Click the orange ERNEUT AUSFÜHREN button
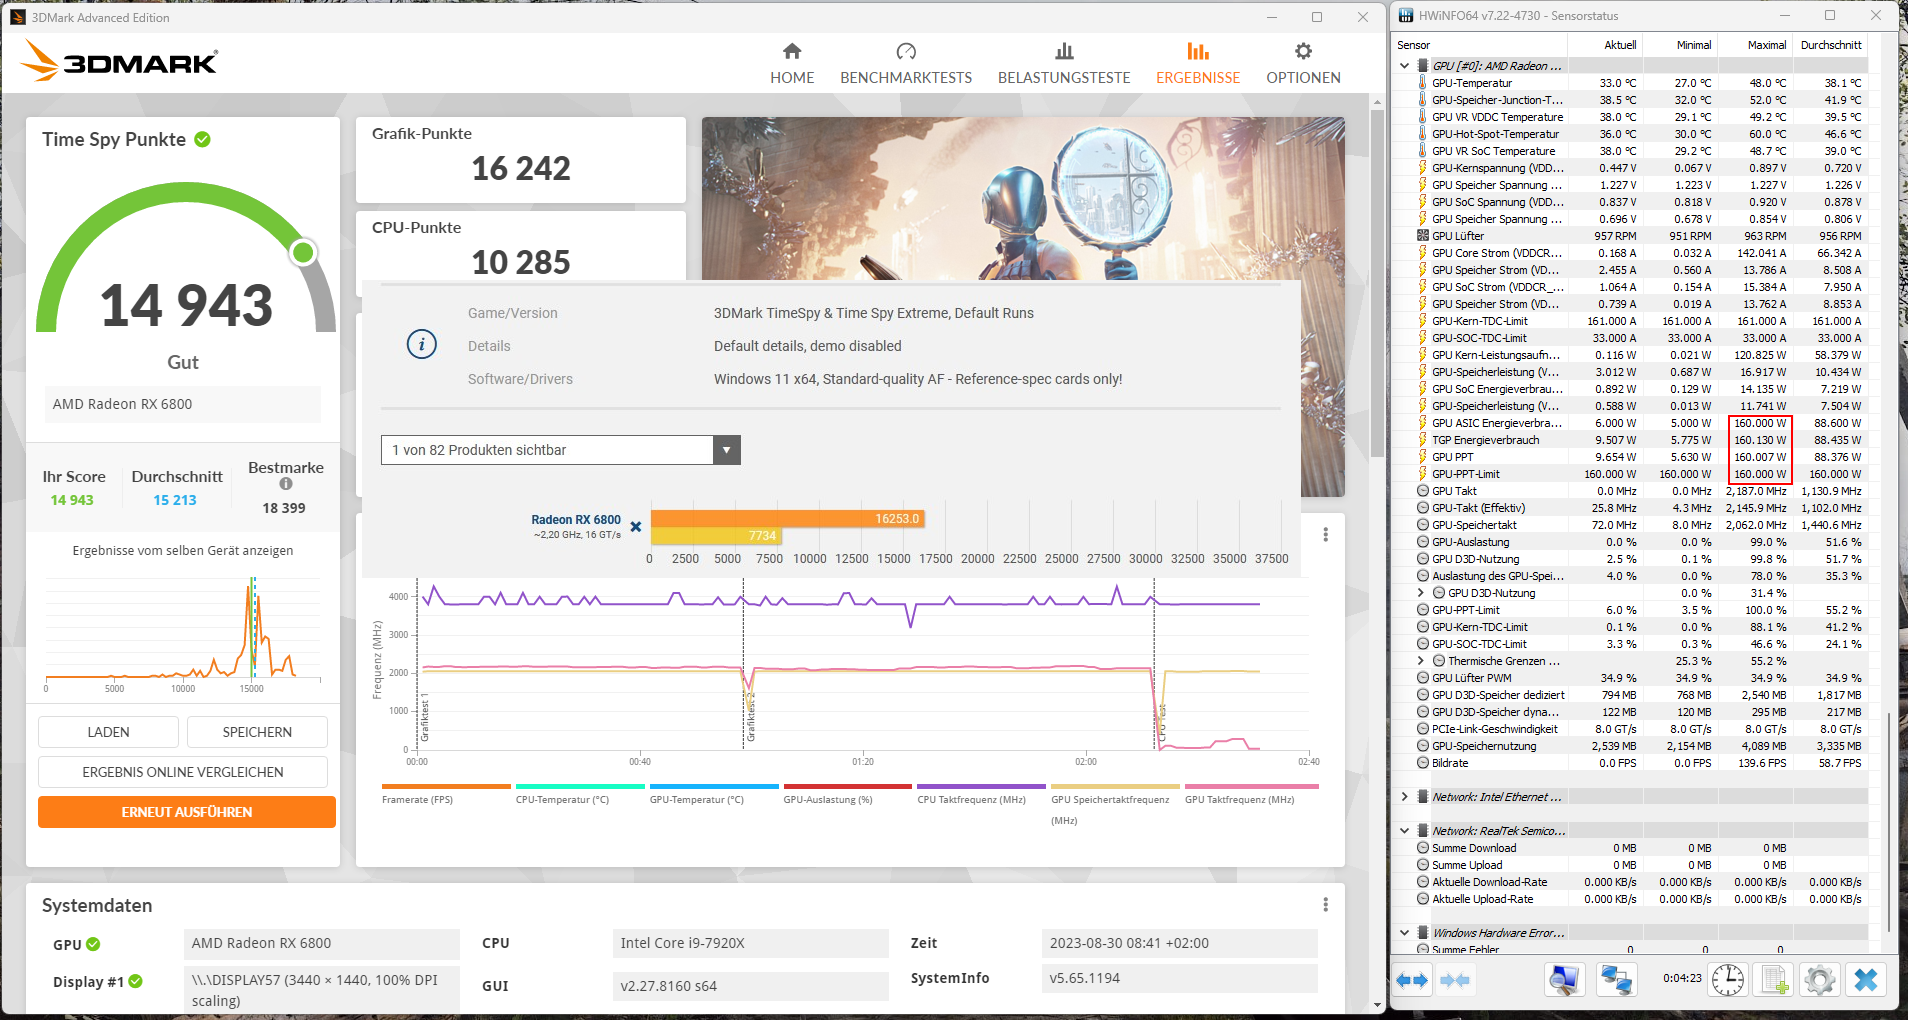 pyautogui.click(x=187, y=812)
